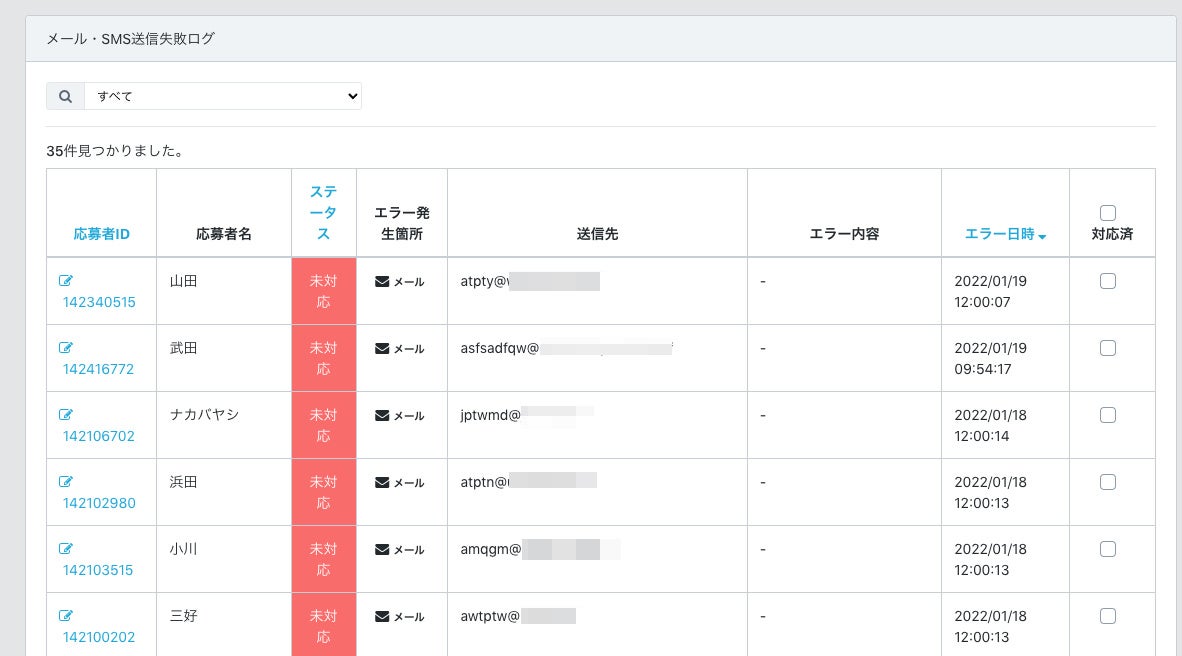This screenshot has width=1182, height=656.
Task: Sort by ステータス column header
Action: [x=323, y=212]
